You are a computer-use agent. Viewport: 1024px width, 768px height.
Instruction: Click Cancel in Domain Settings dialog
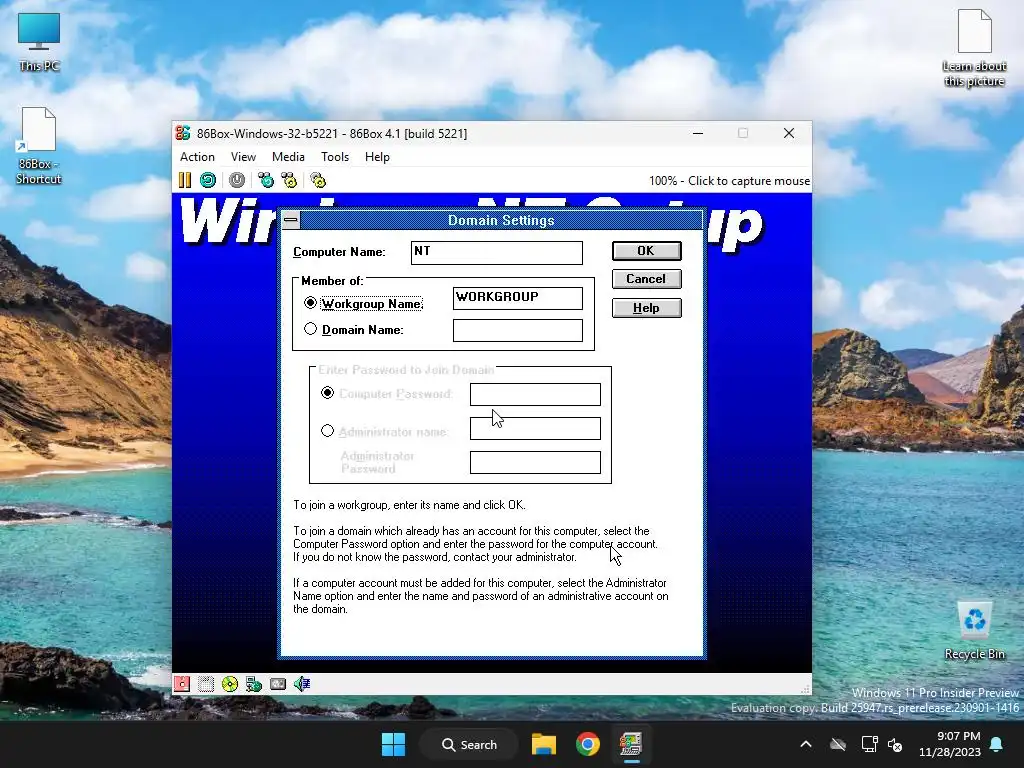pyautogui.click(x=647, y=279)
